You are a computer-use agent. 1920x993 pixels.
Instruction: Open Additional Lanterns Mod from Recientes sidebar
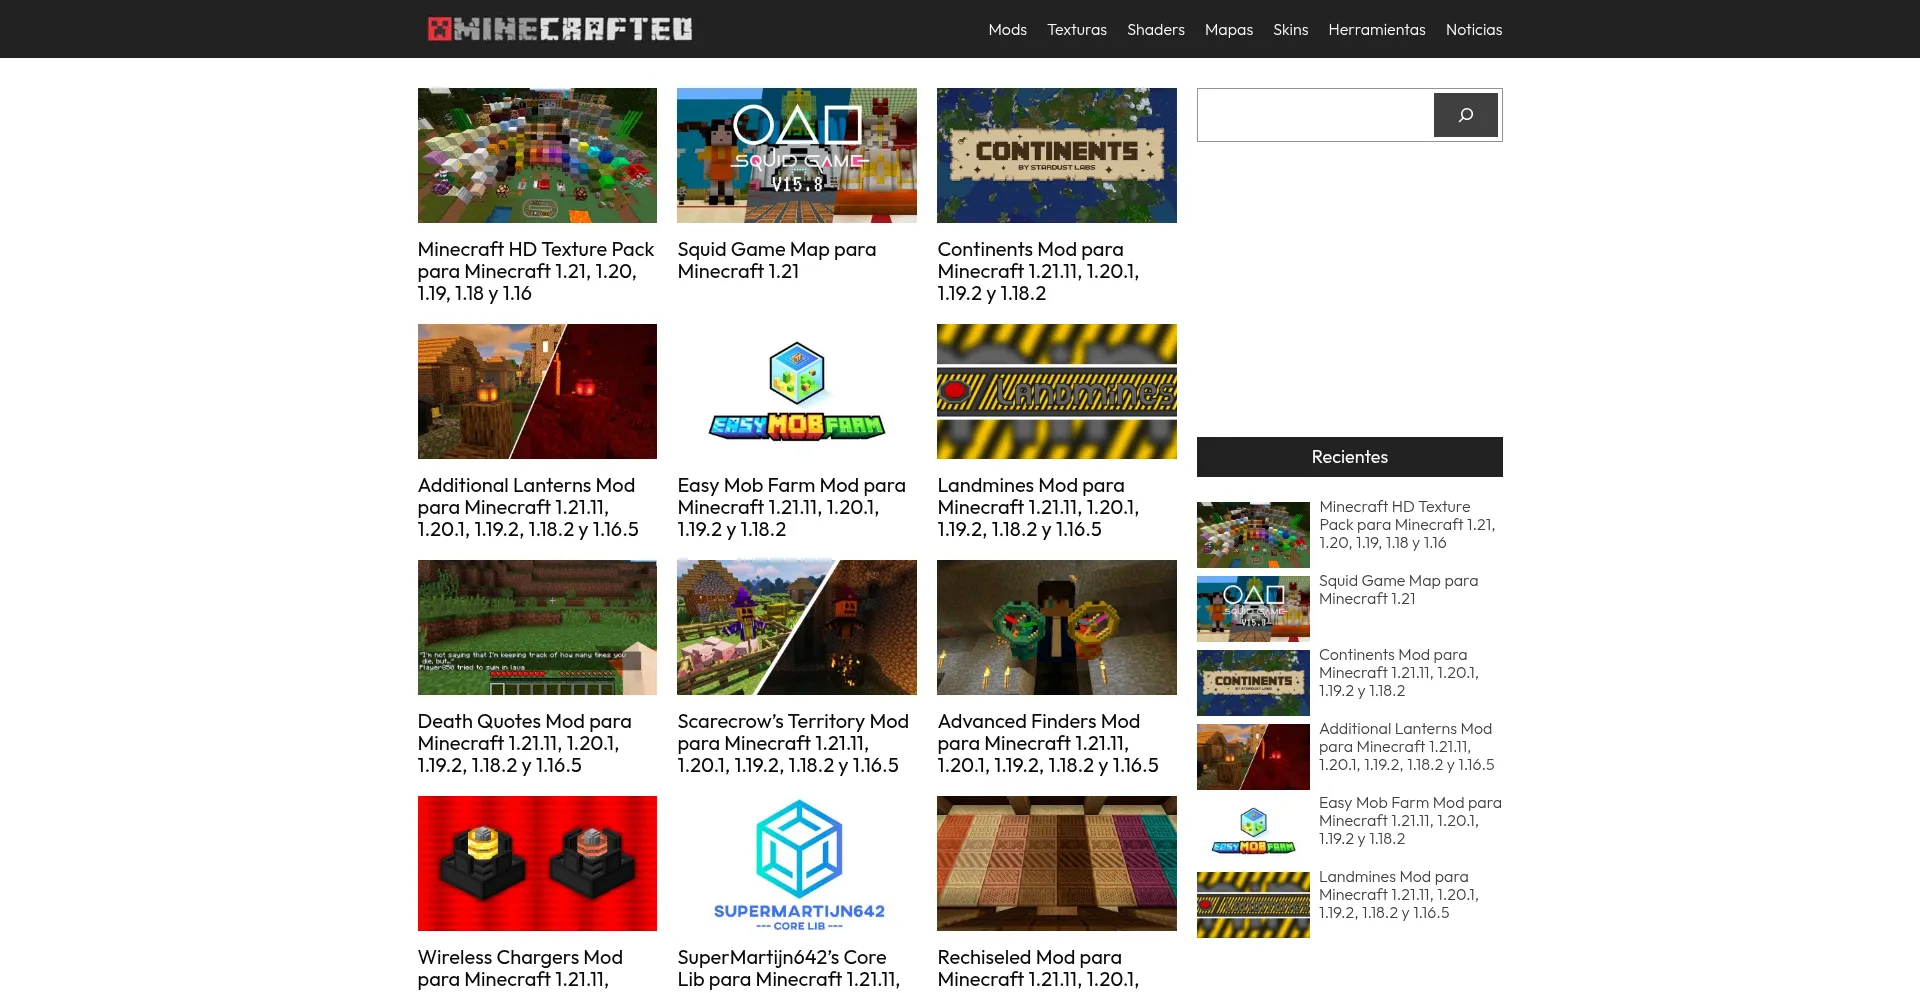pos(1405,747)
